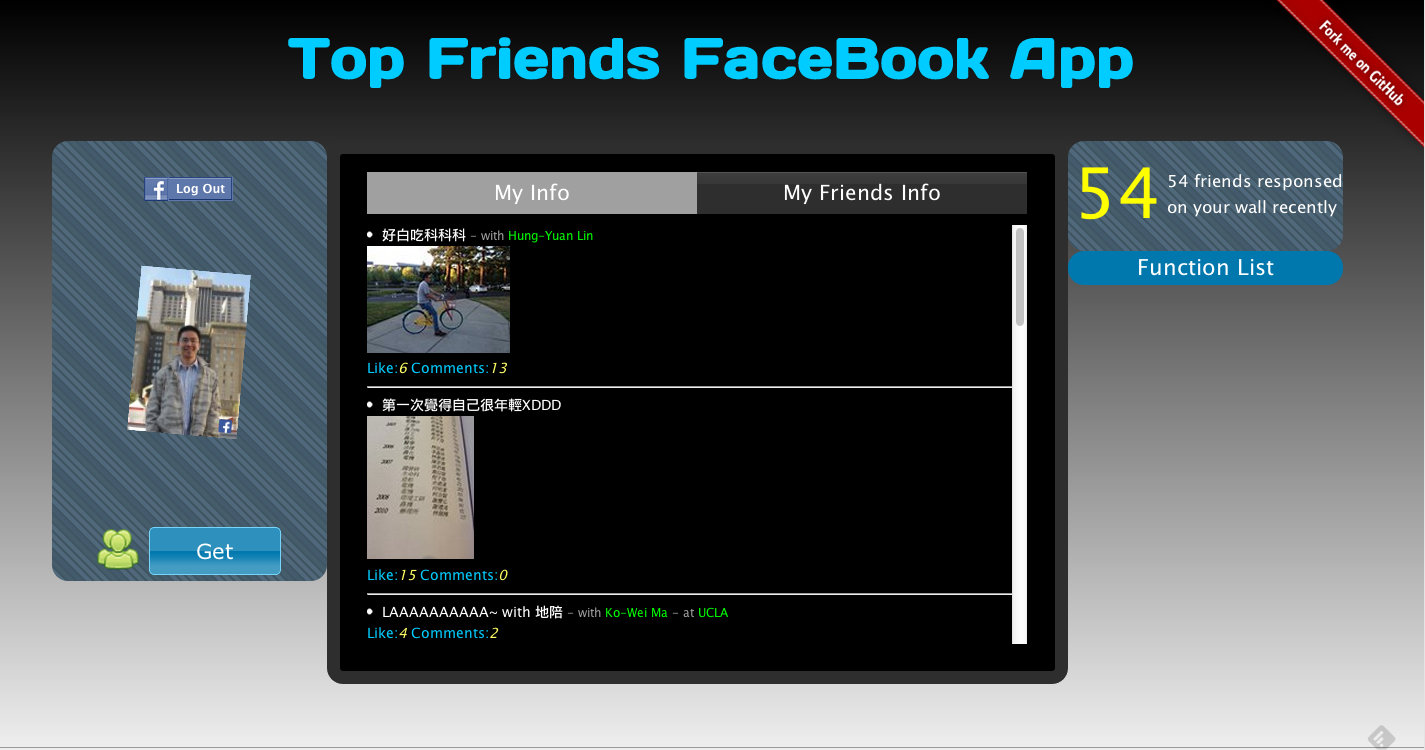The image size is (1425, 750).
Task: Switch to the My Info tab
Action: pyautogui.click(x=532, y=193)
